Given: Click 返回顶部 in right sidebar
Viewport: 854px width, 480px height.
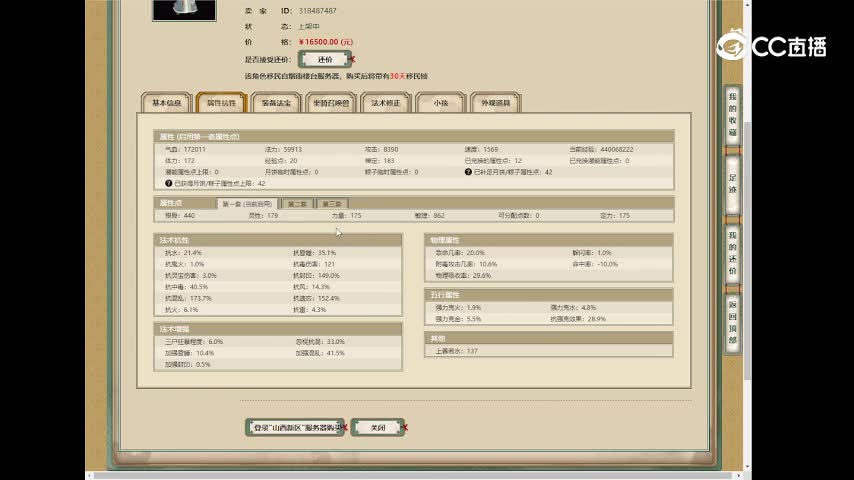Looking at the screenshot, I should point(733,322).
